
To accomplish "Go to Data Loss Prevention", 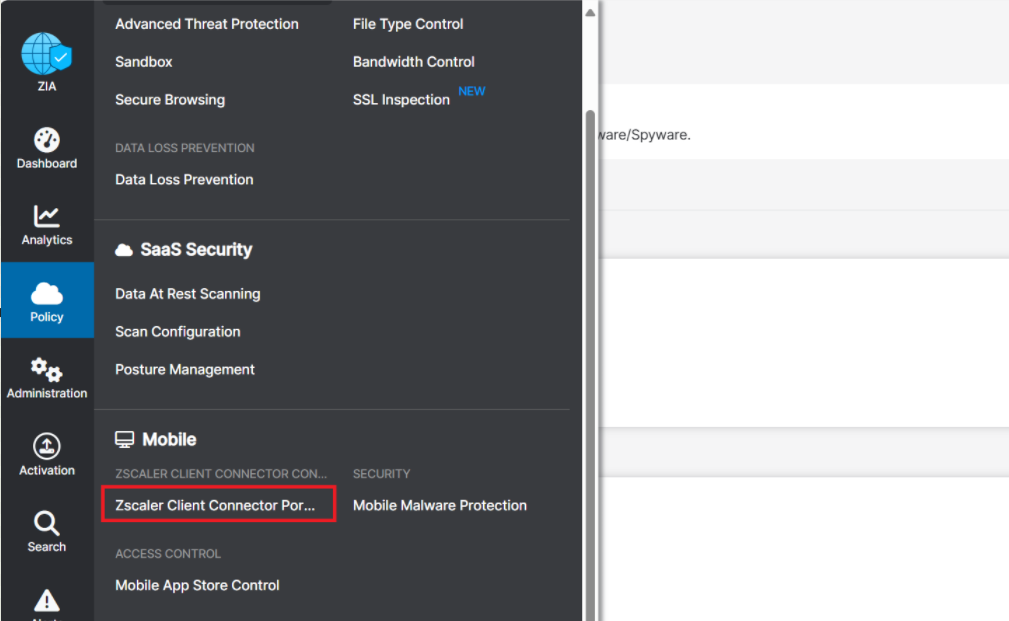I will pos(184,179).
